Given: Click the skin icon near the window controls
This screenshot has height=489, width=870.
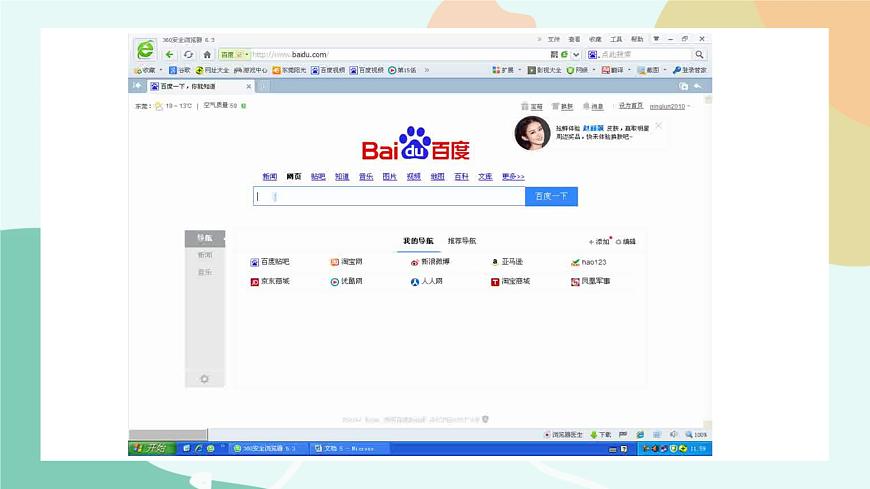Looking at the screenshot, I should tap(656, 39).
